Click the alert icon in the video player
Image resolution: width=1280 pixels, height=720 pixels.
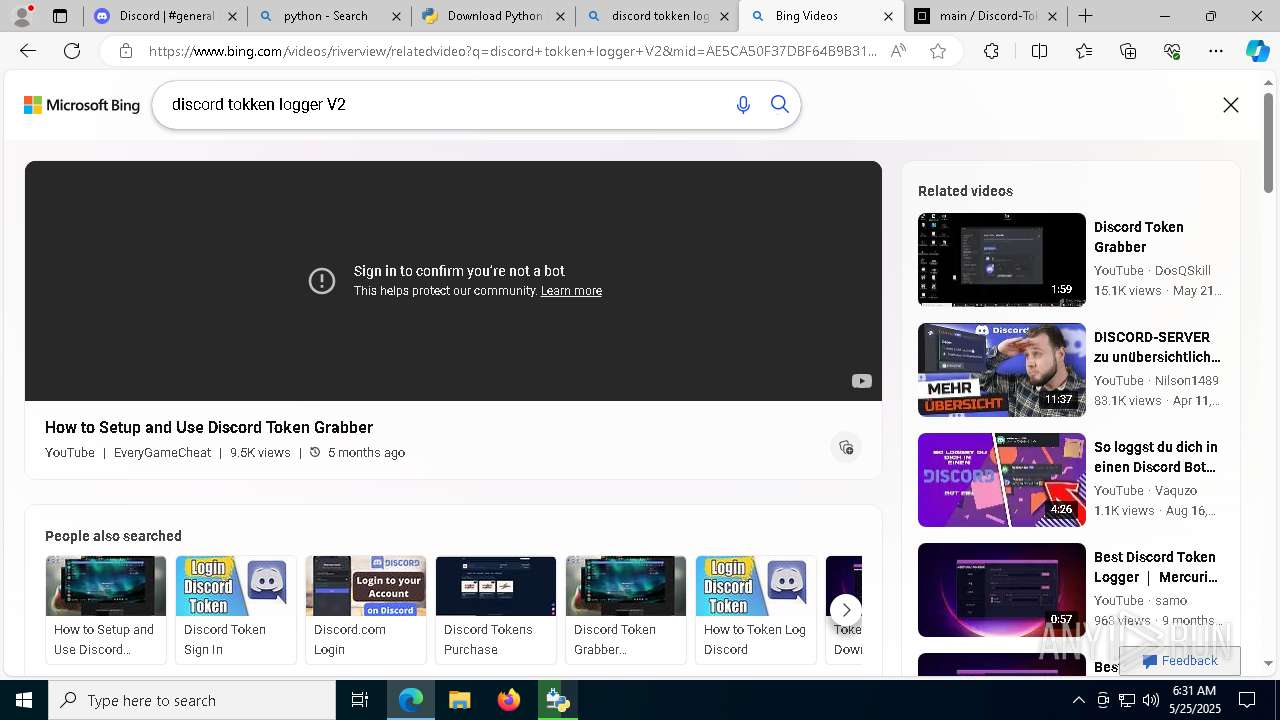(322, 281)
